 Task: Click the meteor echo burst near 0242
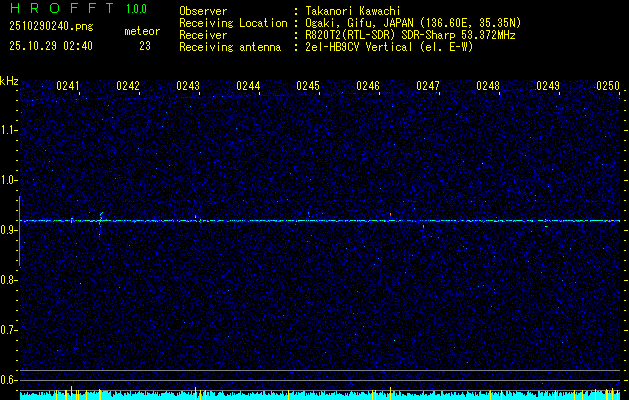(x=101, y=218)
